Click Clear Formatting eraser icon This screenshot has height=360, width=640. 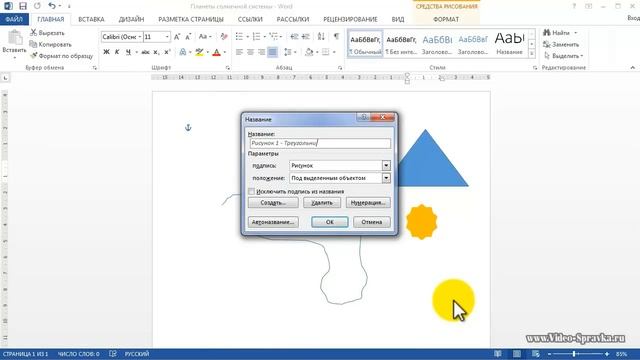coord(224,37)
